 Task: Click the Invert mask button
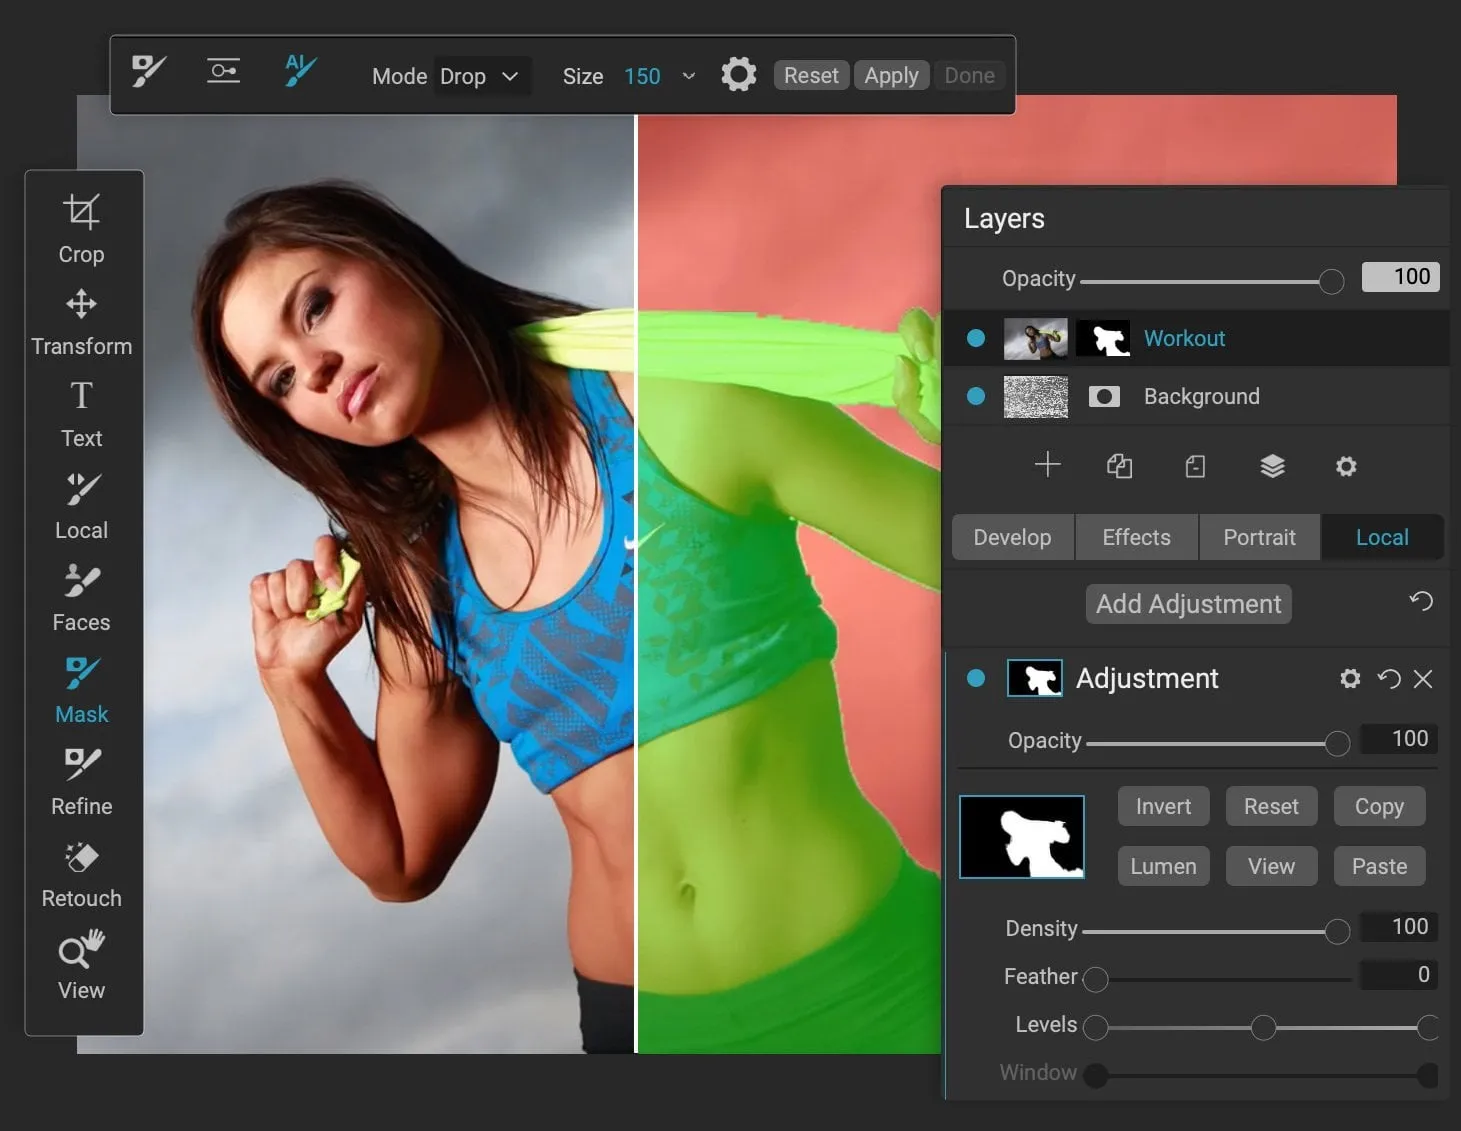tap(1163, 806)
